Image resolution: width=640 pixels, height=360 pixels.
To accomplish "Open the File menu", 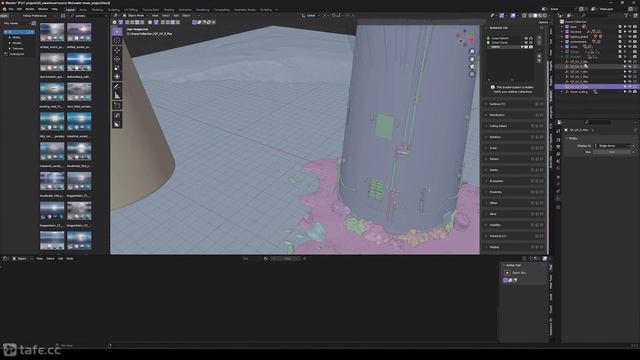I will (x=11, y=9).
